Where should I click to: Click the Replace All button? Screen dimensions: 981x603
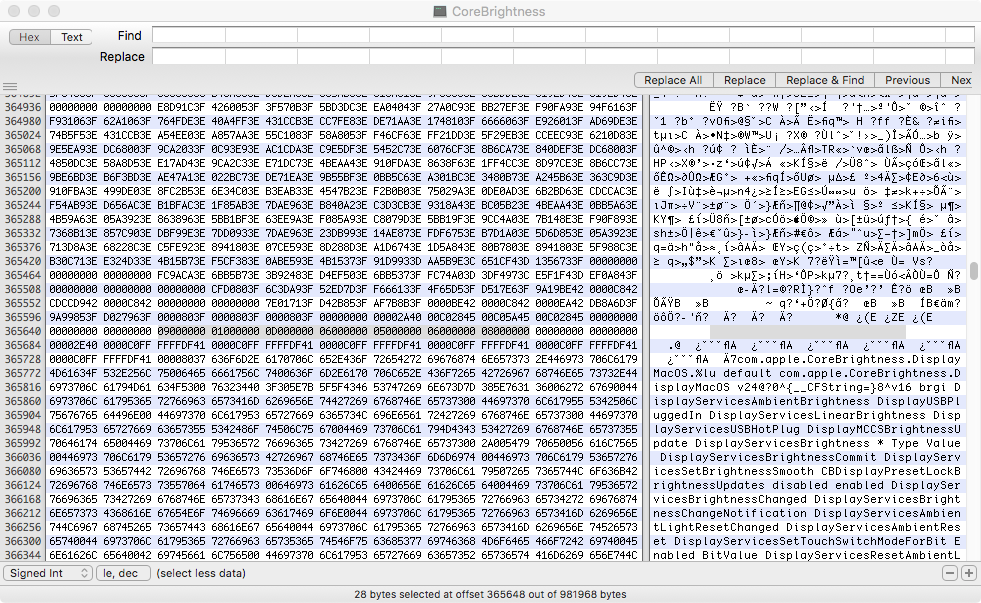673,80
